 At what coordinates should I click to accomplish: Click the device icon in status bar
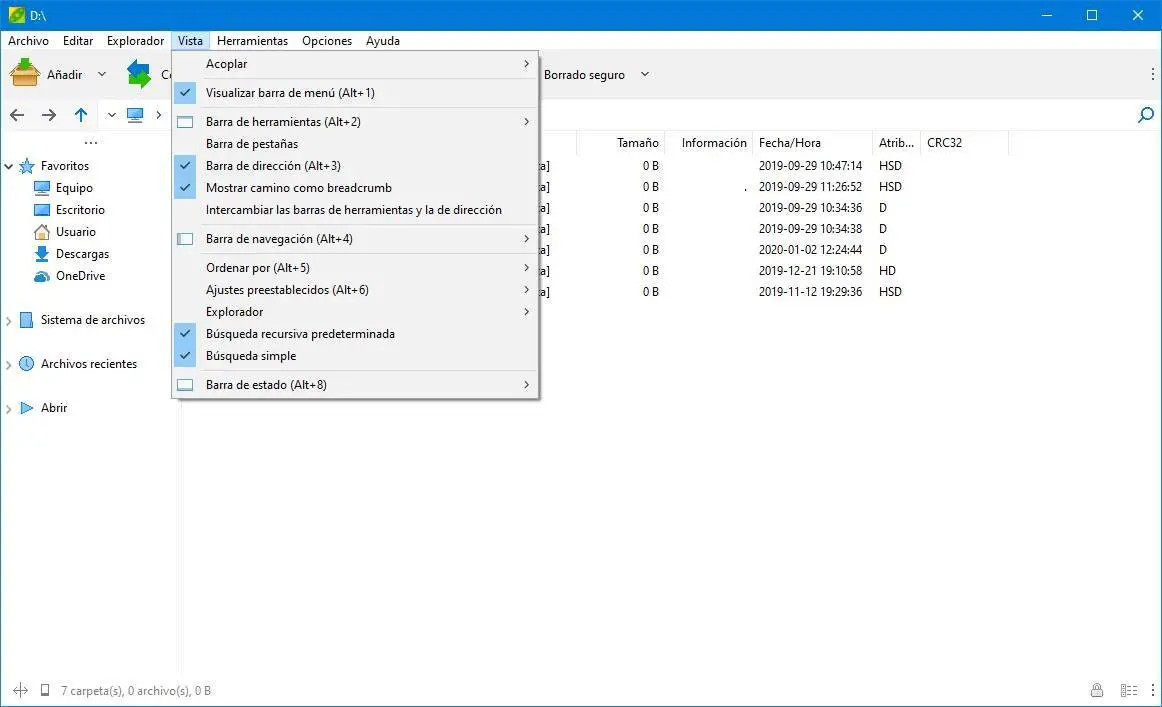[44, 690]
